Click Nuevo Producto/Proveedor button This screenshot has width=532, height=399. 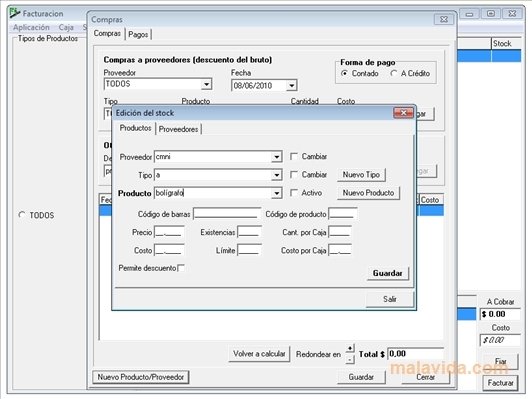pyautogui.click(x=141, y=377)
